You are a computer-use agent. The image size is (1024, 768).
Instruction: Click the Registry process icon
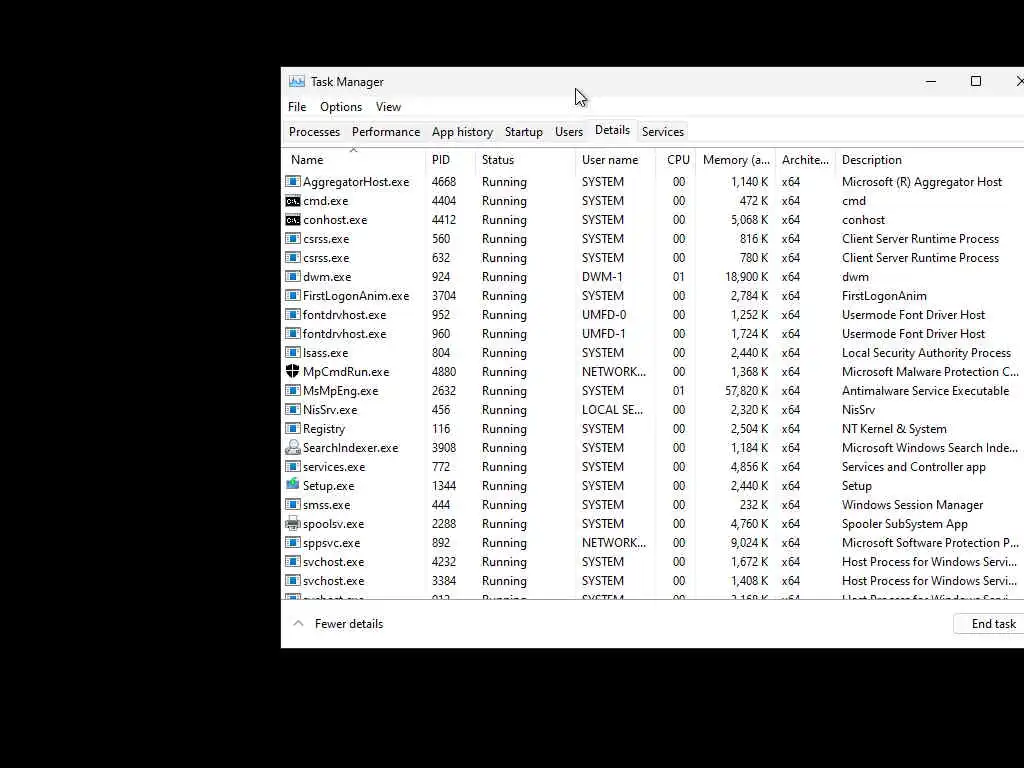click(293, 428)
